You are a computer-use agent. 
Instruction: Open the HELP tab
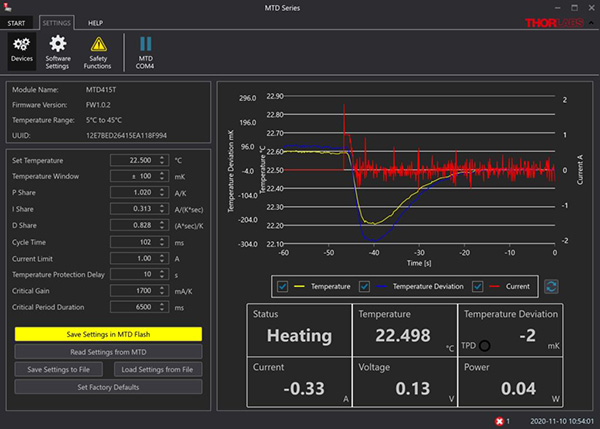[95, 22]
